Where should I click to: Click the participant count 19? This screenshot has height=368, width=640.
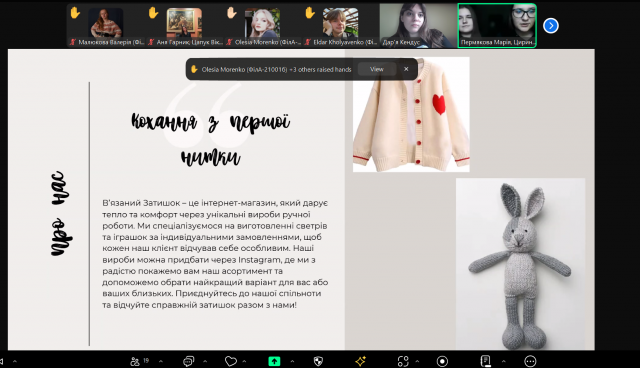(146, 361)
